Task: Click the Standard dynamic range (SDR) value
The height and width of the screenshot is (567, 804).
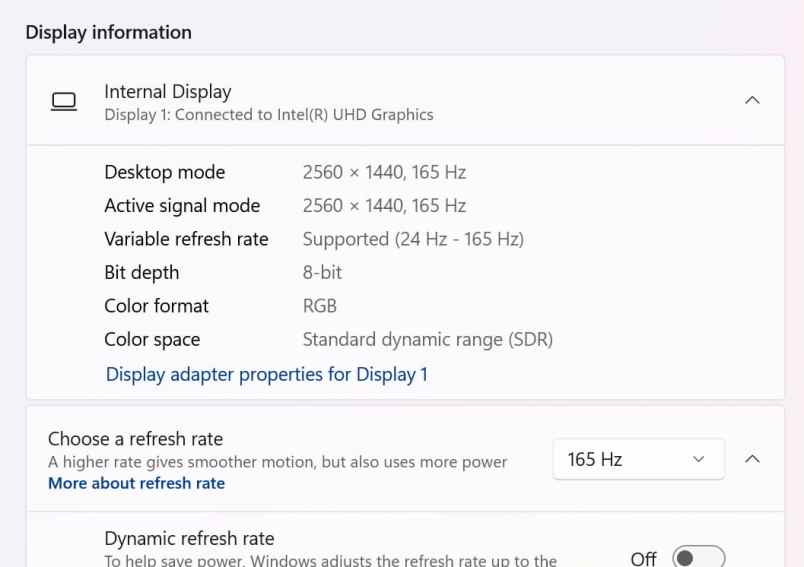Action: coord(427,340)
